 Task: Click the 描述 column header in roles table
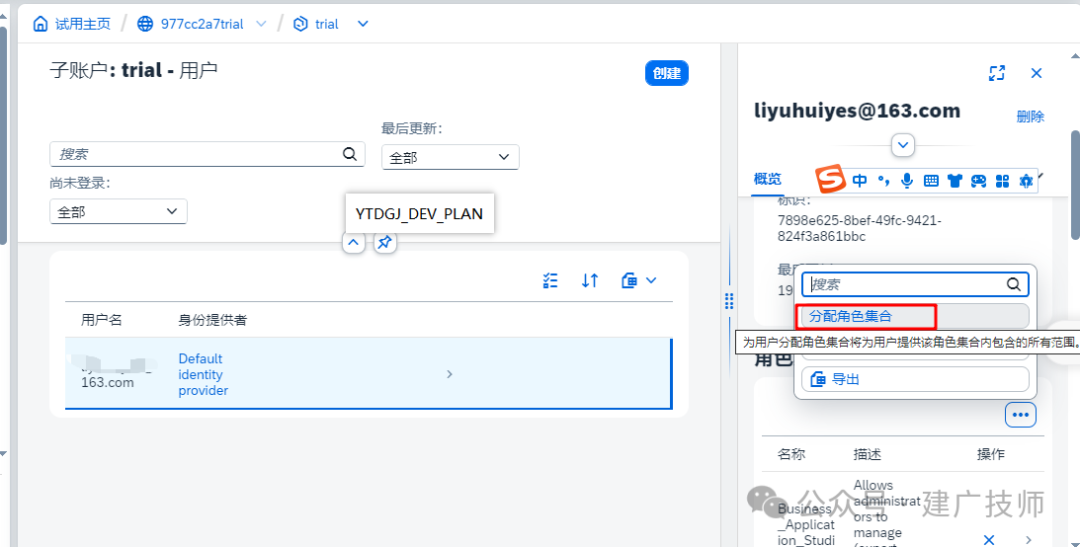(867, 454)
